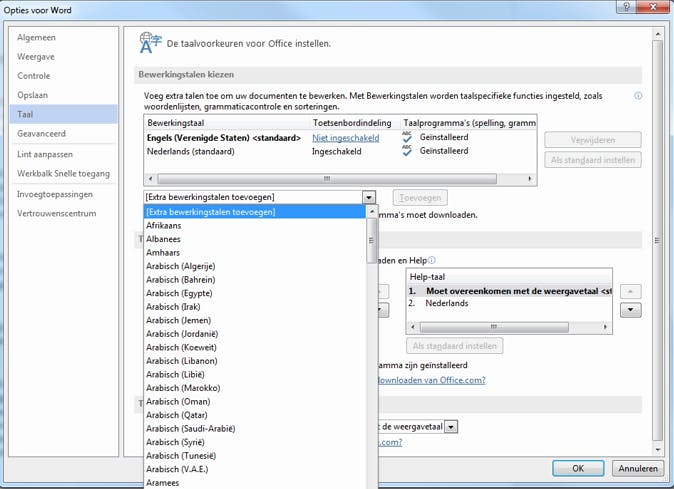This screenshot has width=674, height=489.
Task: Choose Afrikaans from the language list
Action: click(x=255, y=226)
